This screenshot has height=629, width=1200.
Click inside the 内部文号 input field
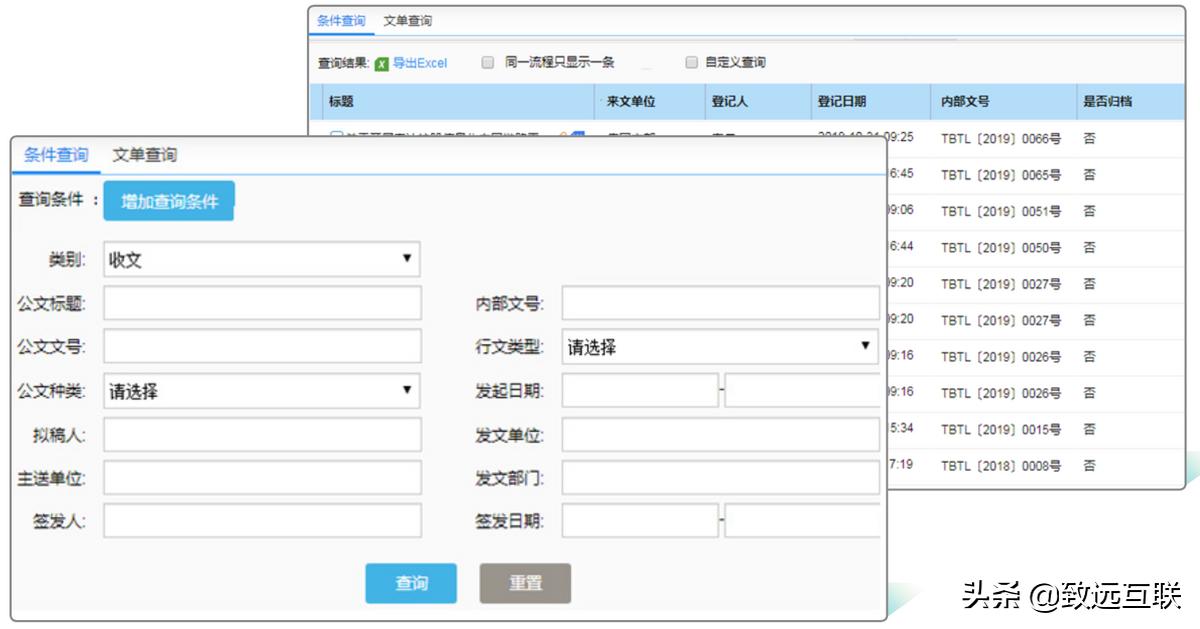(718, 303)
